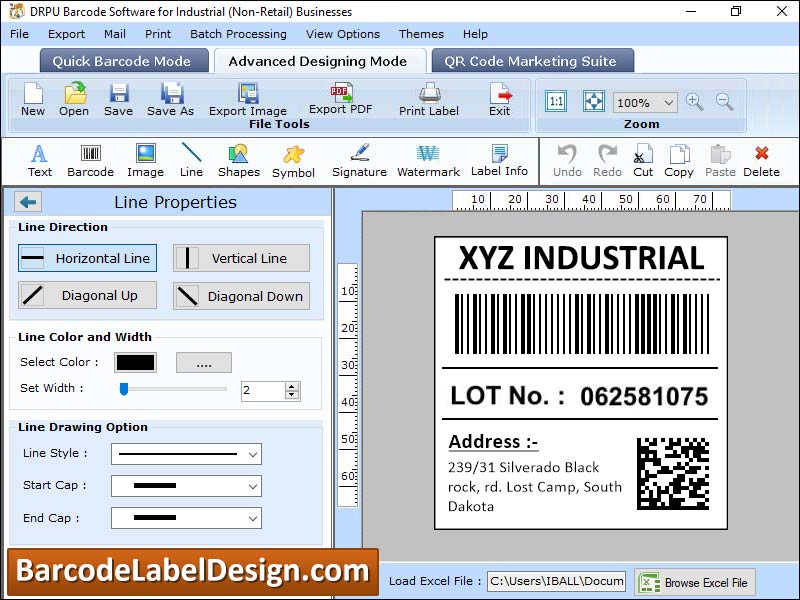Open Label Info panel
The height and width of the screenshot is (600, 800).
click(x=498, y=160)
